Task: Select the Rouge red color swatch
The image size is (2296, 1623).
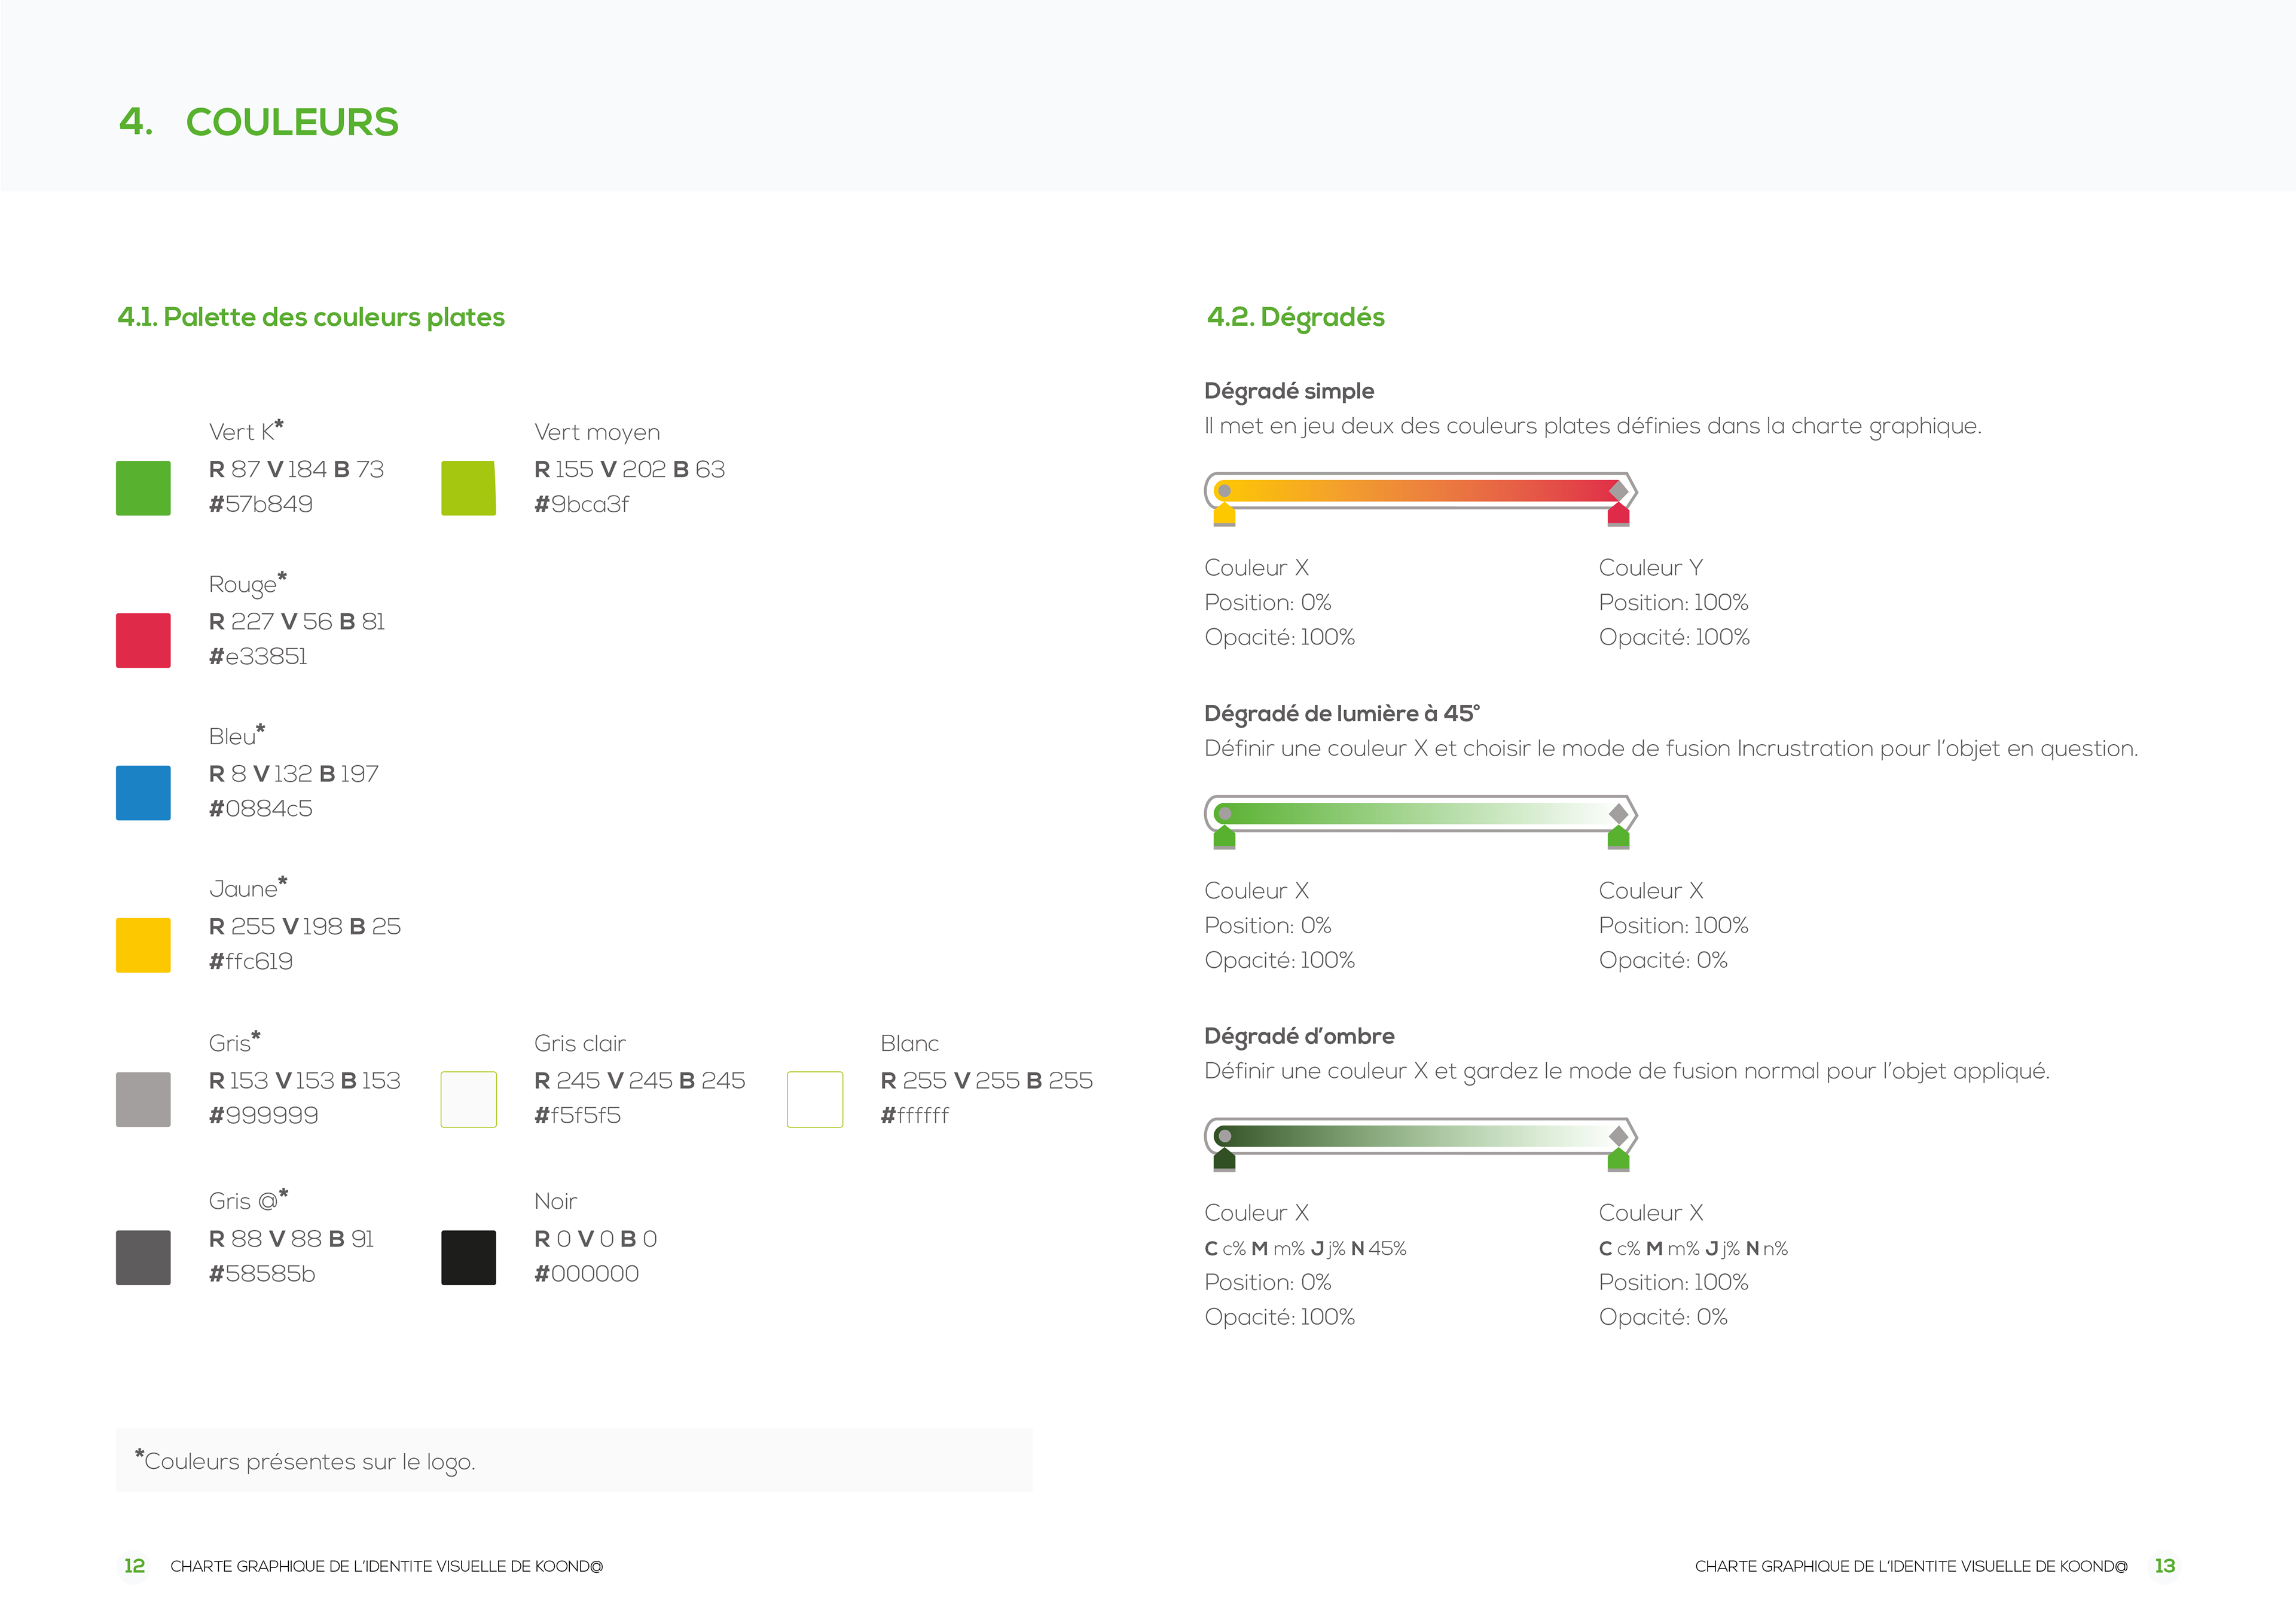Action: 143,640
